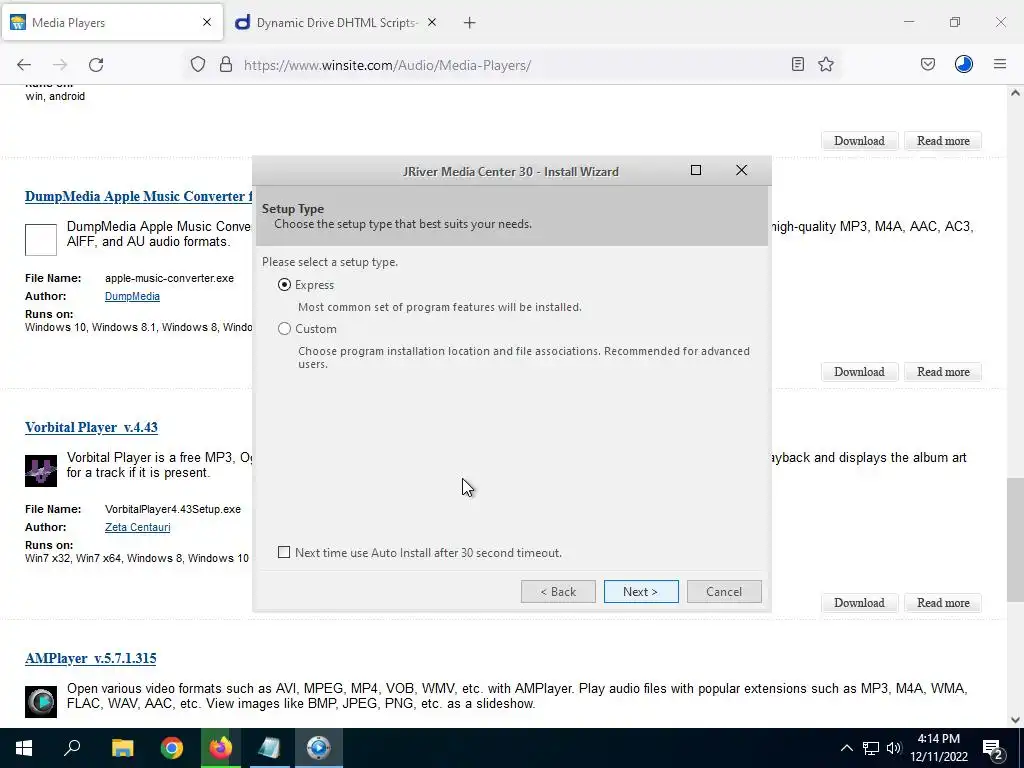Viewport: 1024px width, 768px height.
Task: Close the Dynamic Drive tab
Action: pos(432,22)
